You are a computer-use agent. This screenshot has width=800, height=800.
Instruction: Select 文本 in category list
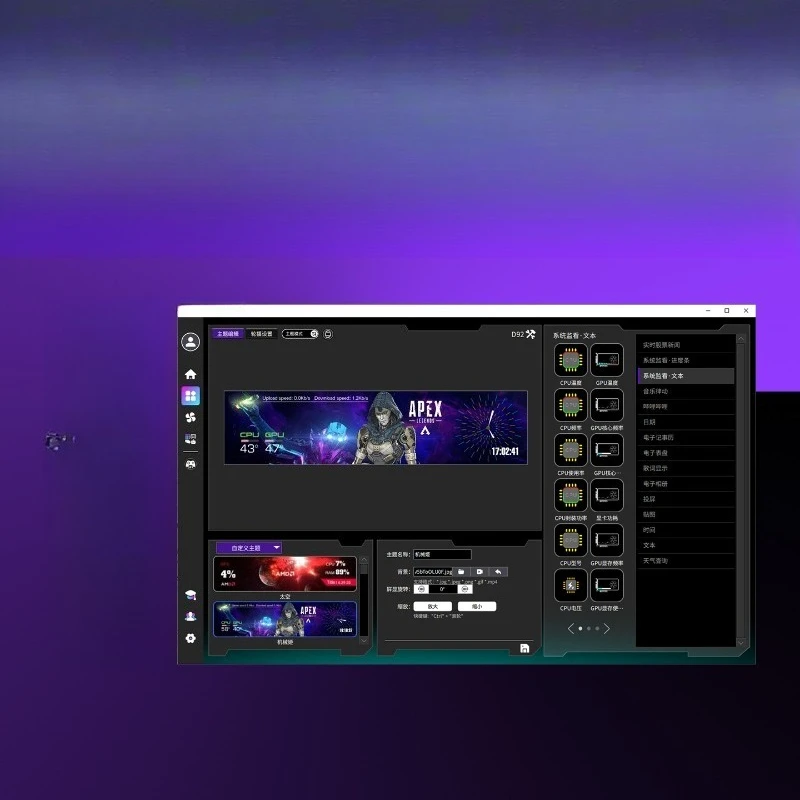pos(686,545)
